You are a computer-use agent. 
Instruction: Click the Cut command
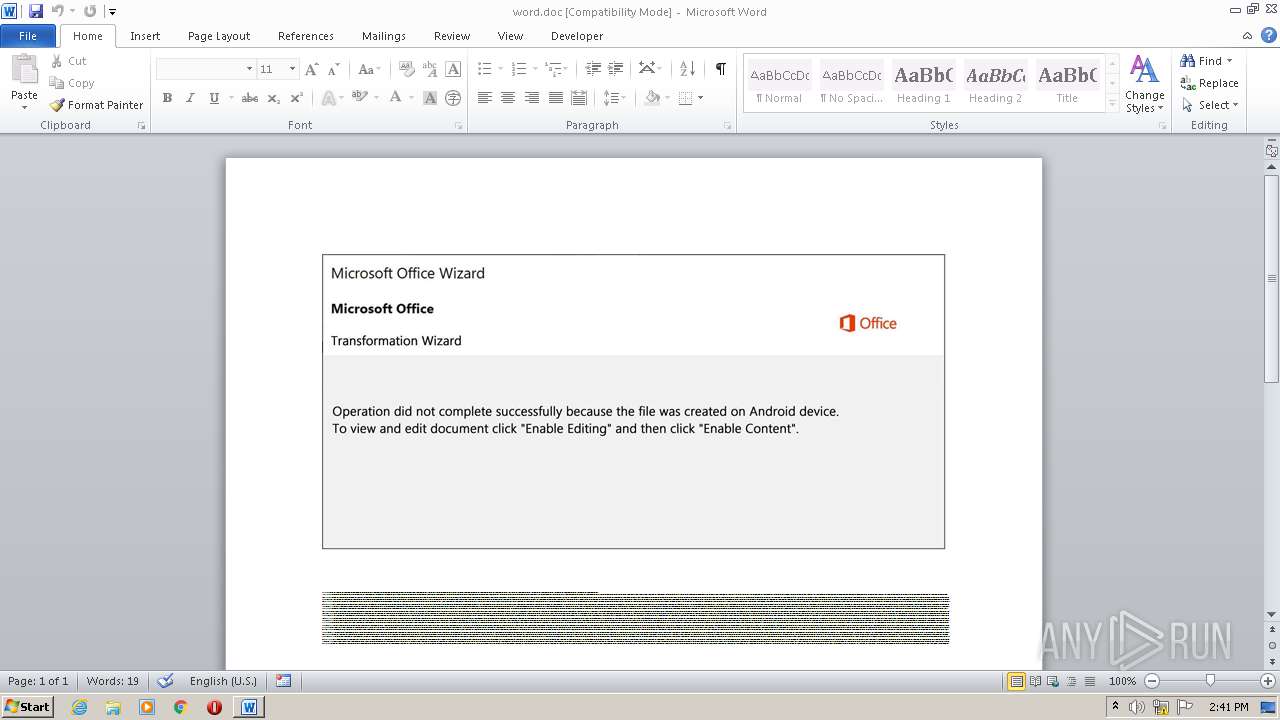[x=69, y=61]
